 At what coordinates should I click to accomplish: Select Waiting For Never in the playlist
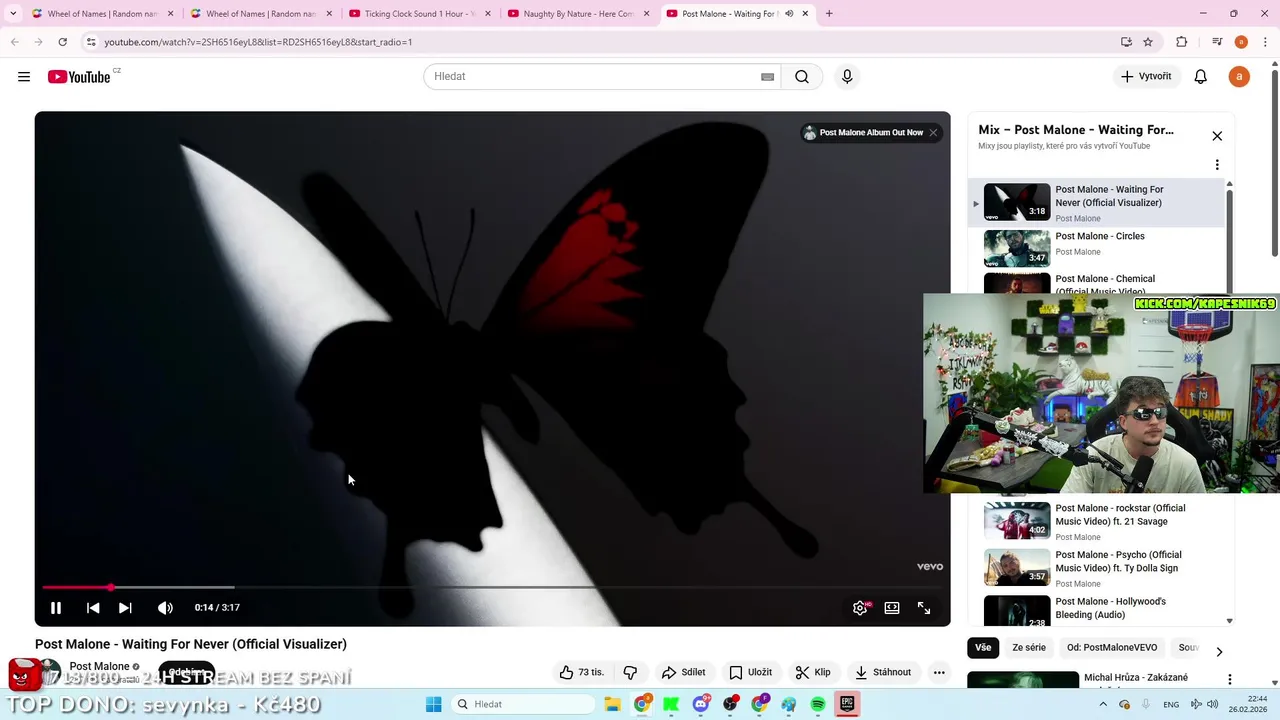tap(1097, 203)
